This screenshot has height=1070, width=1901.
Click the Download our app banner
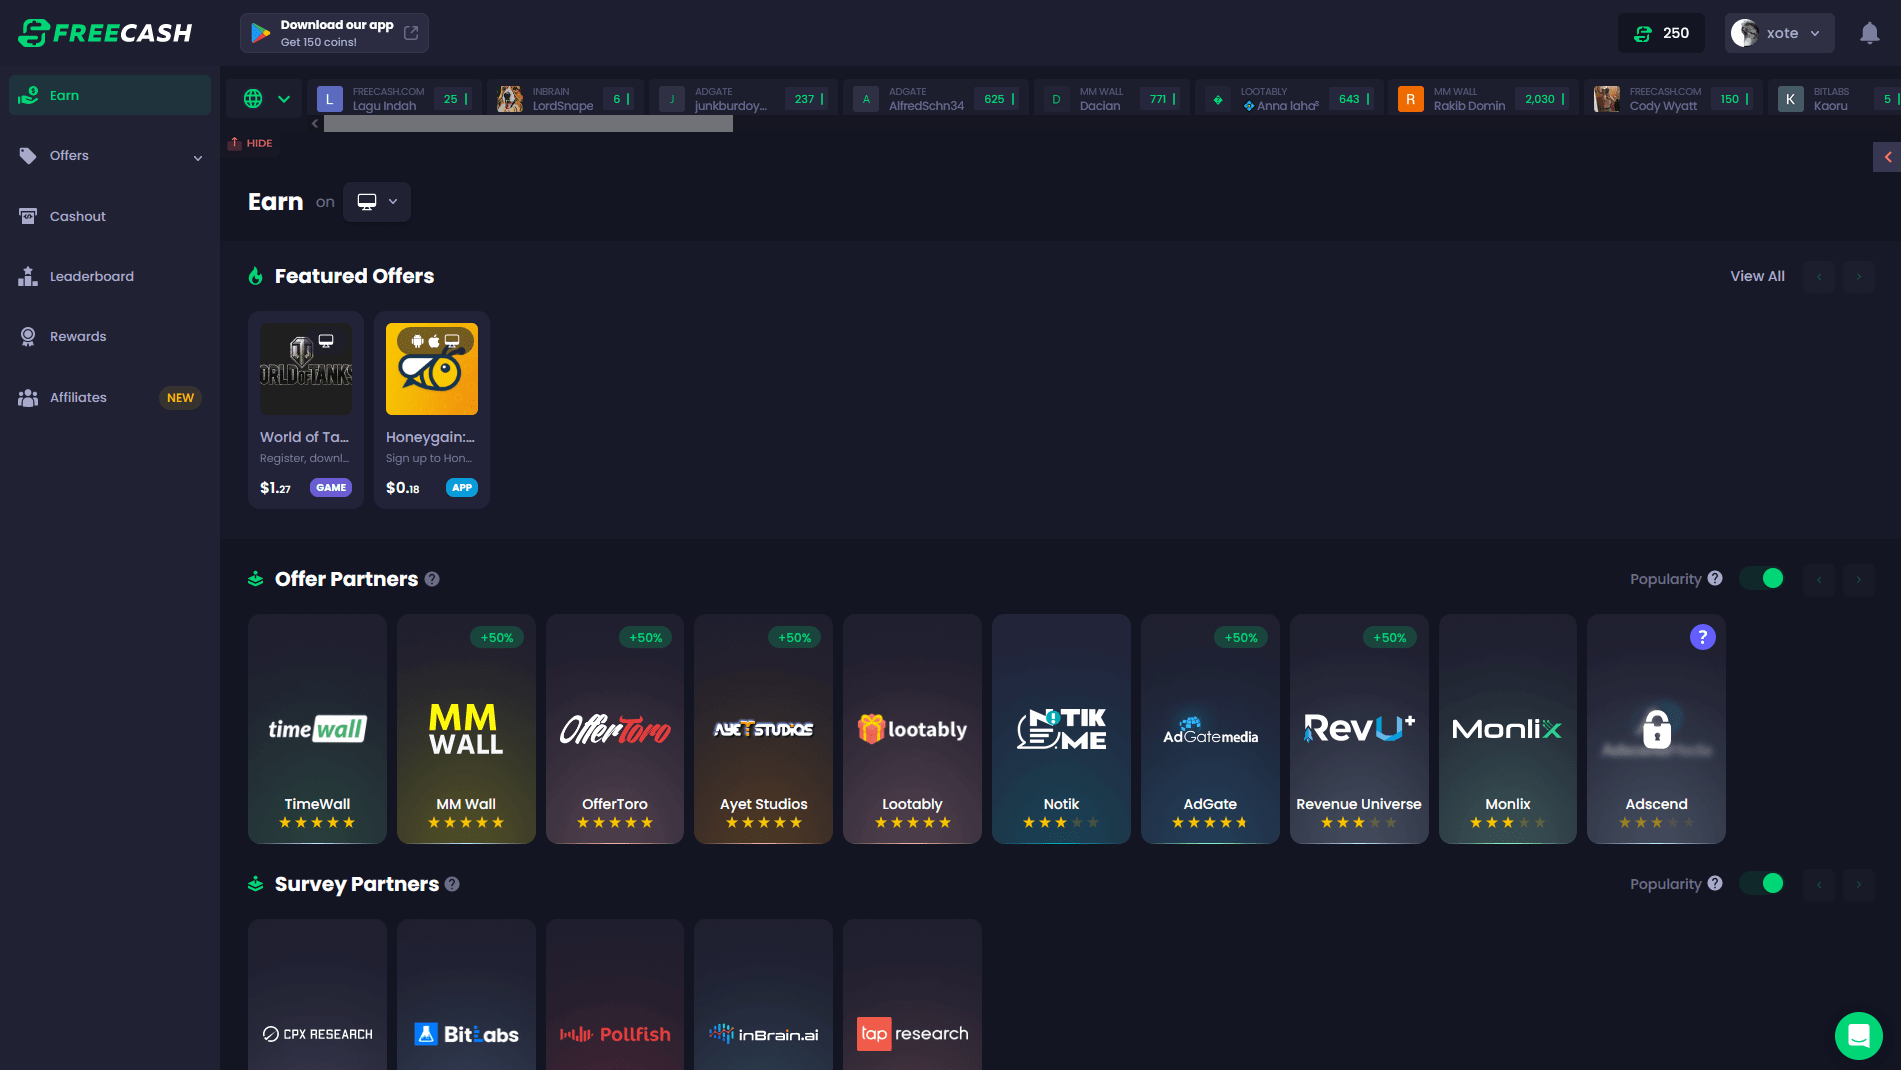(x=333, y=32)
